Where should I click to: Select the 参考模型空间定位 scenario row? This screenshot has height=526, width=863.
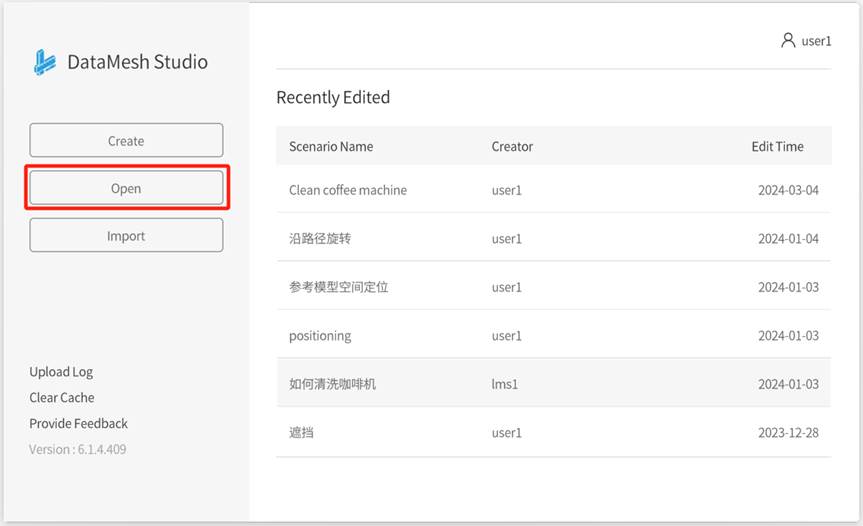338,287
